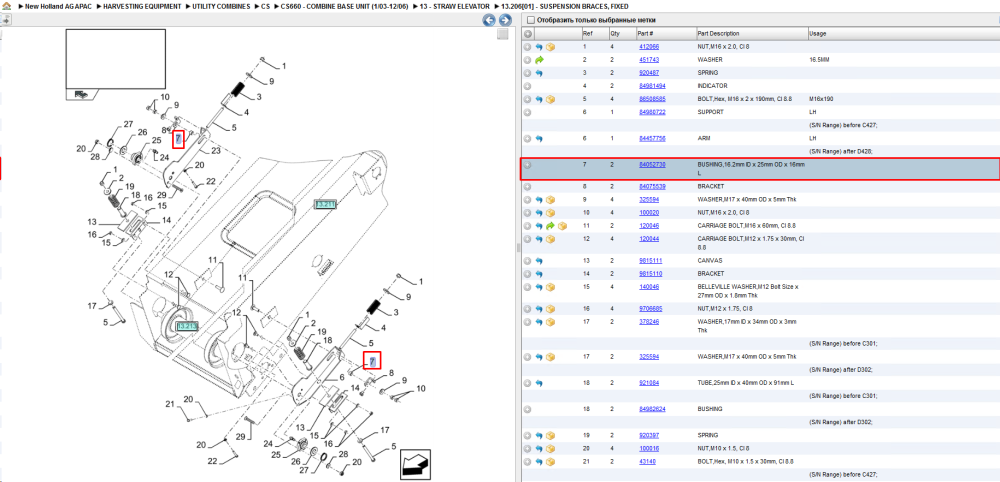Click '16.5MM' usage value
This screenshot has height=482, width=1000.
818,59
